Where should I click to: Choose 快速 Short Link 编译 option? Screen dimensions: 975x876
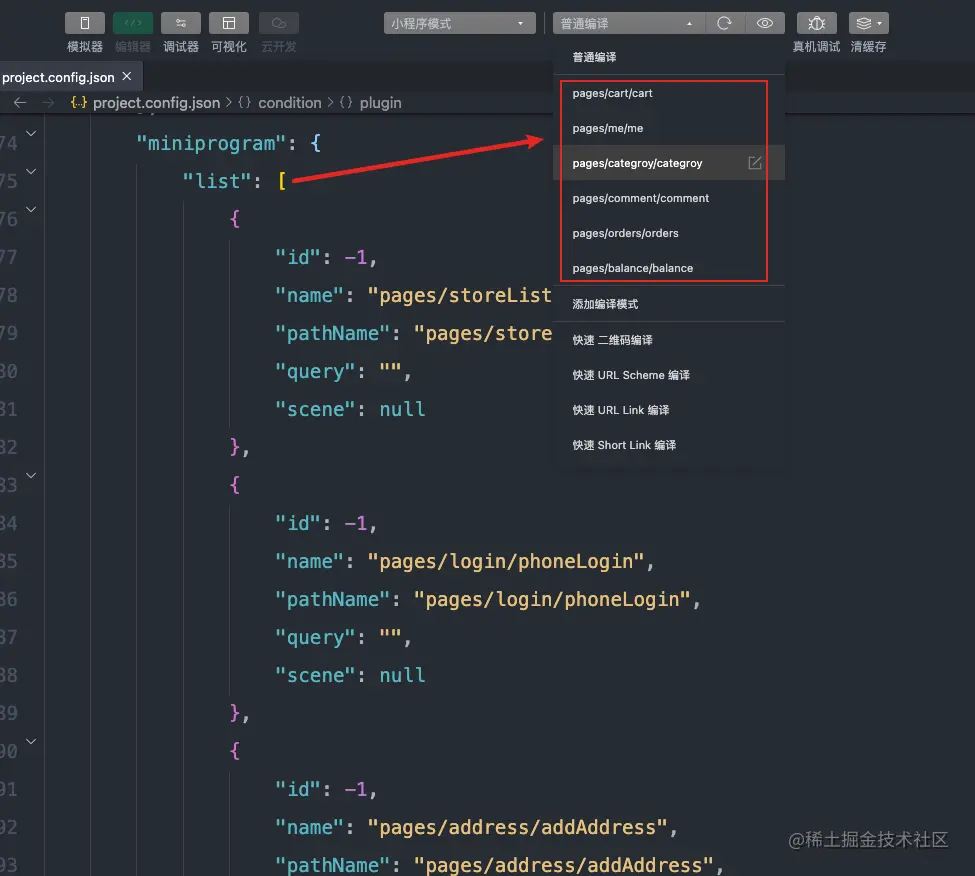(x=668, y=445)
